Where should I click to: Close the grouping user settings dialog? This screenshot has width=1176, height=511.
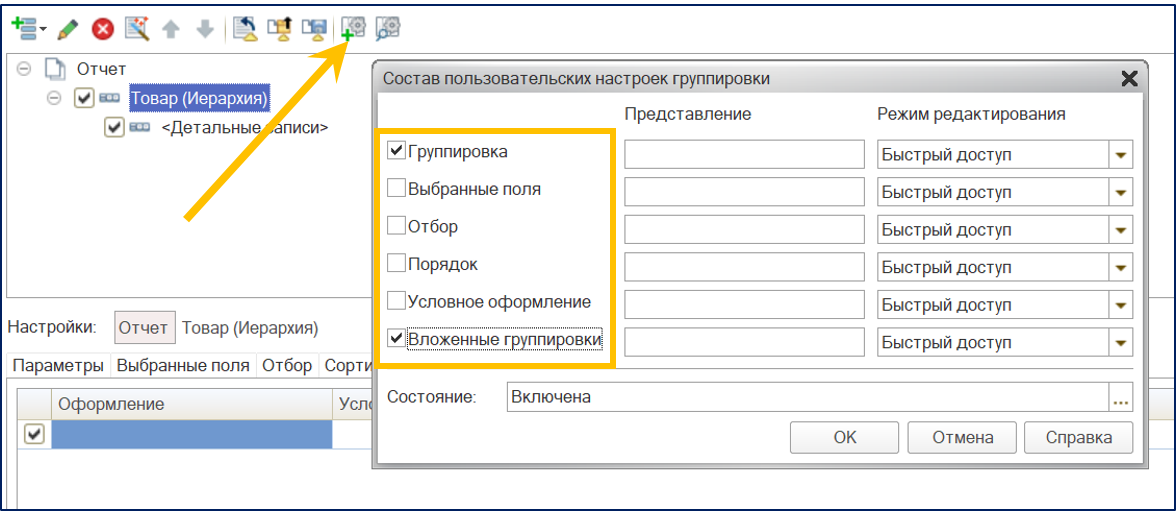click(1129, 78)
